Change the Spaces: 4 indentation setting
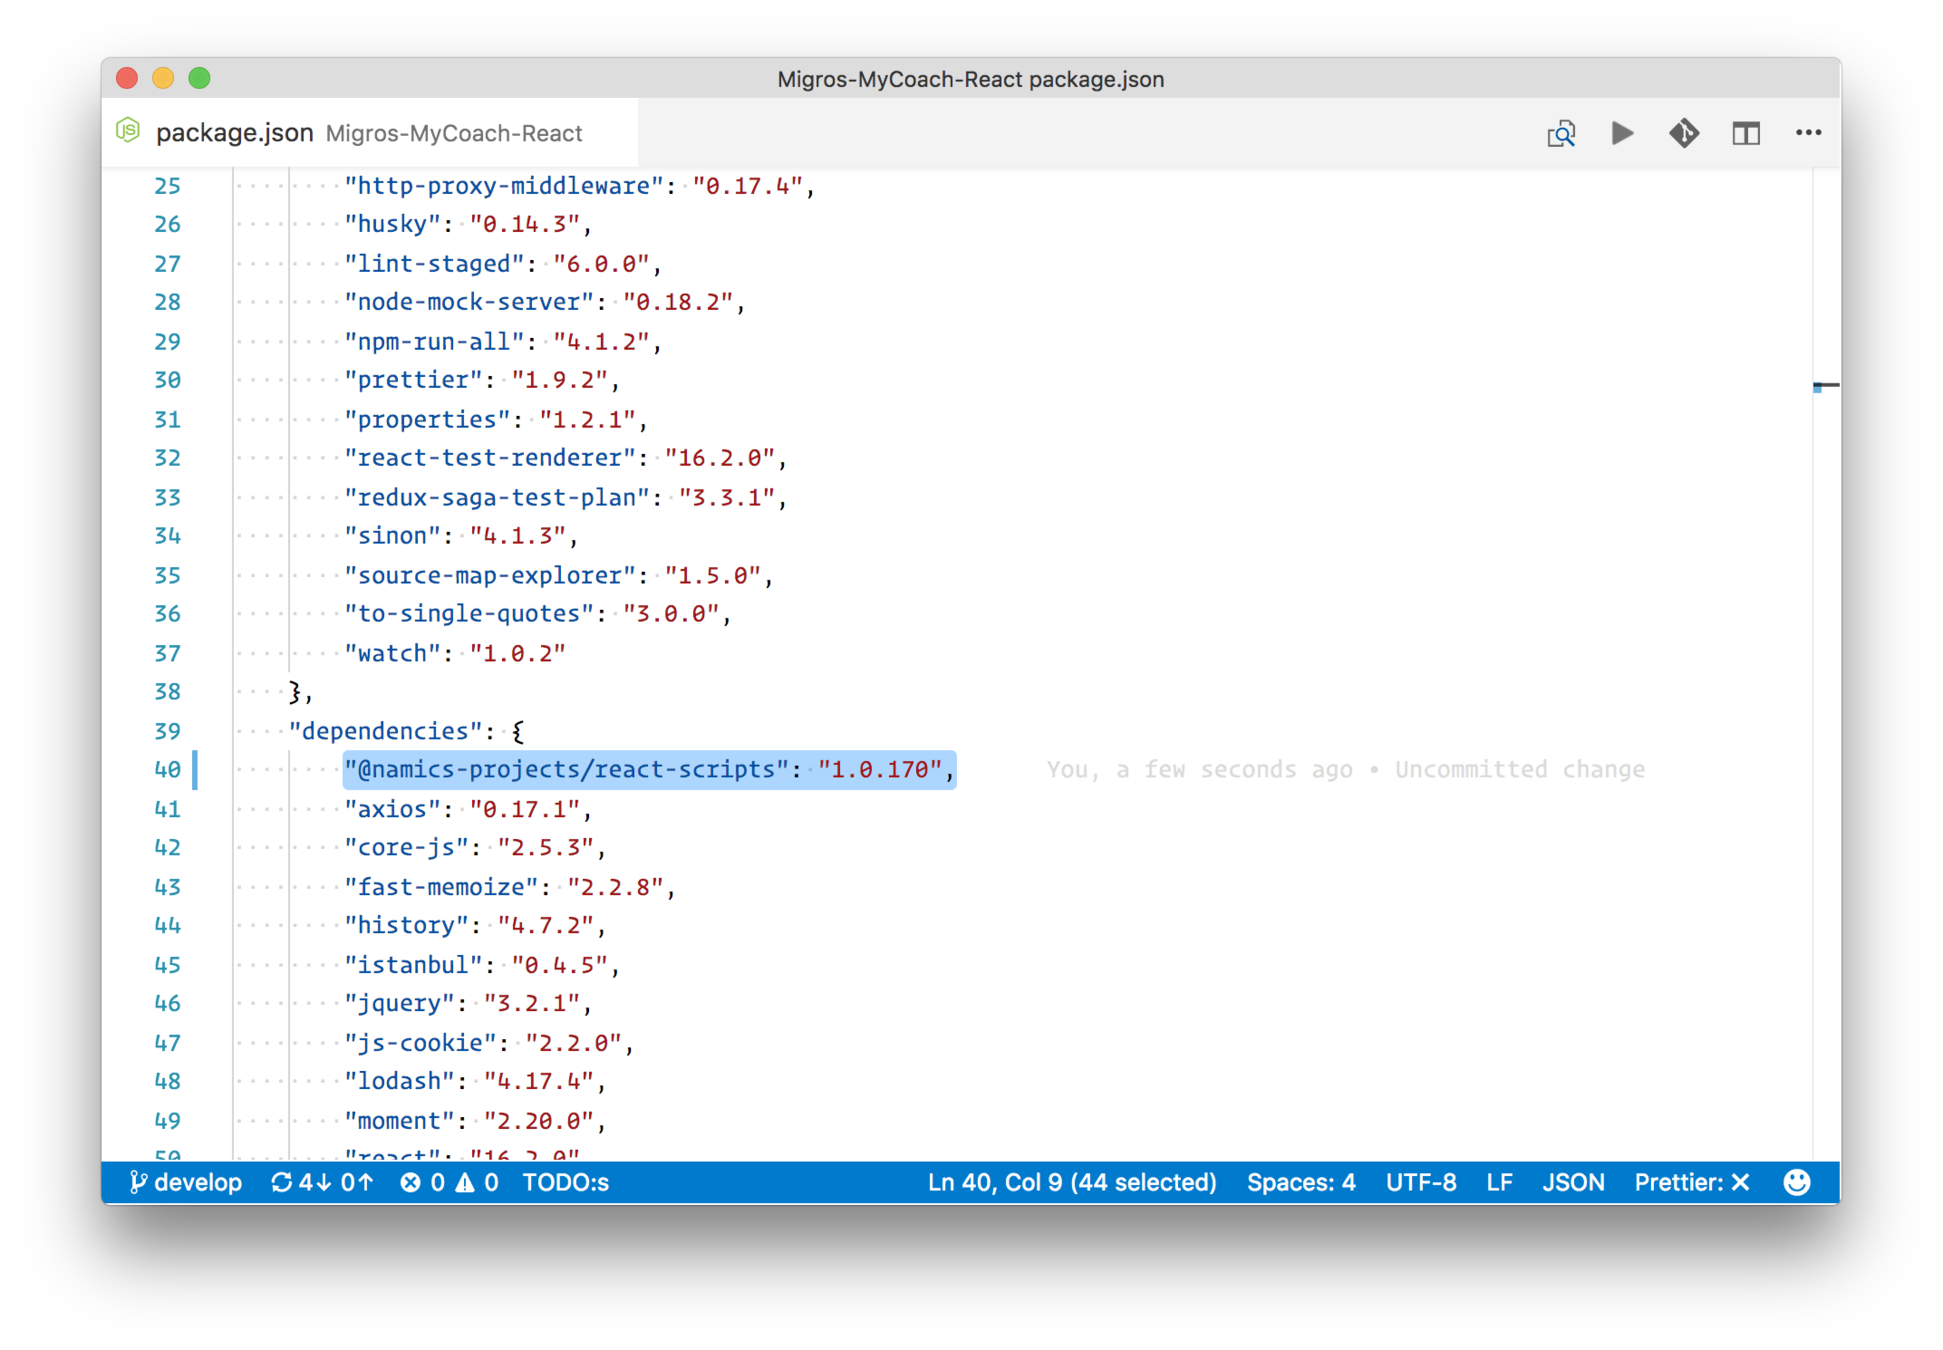The height and width of the screenshot is (1350, 1943). (1301, 1182)
